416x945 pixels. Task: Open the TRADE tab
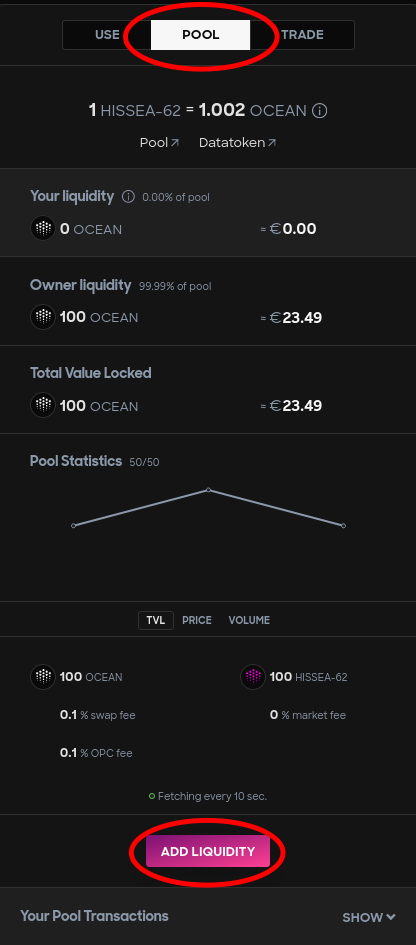point(303,35)
